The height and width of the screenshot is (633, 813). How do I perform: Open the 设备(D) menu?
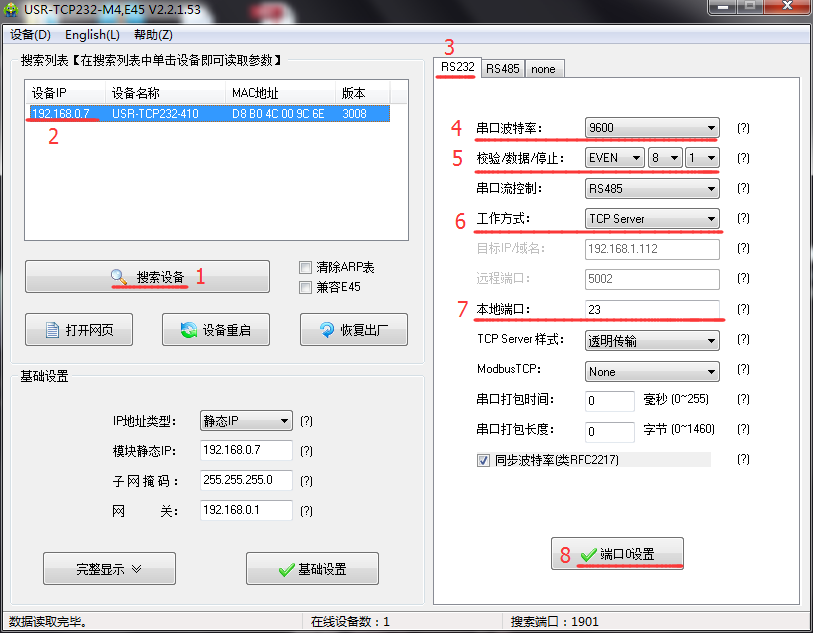pyautogui.click(x=30, y=35)
